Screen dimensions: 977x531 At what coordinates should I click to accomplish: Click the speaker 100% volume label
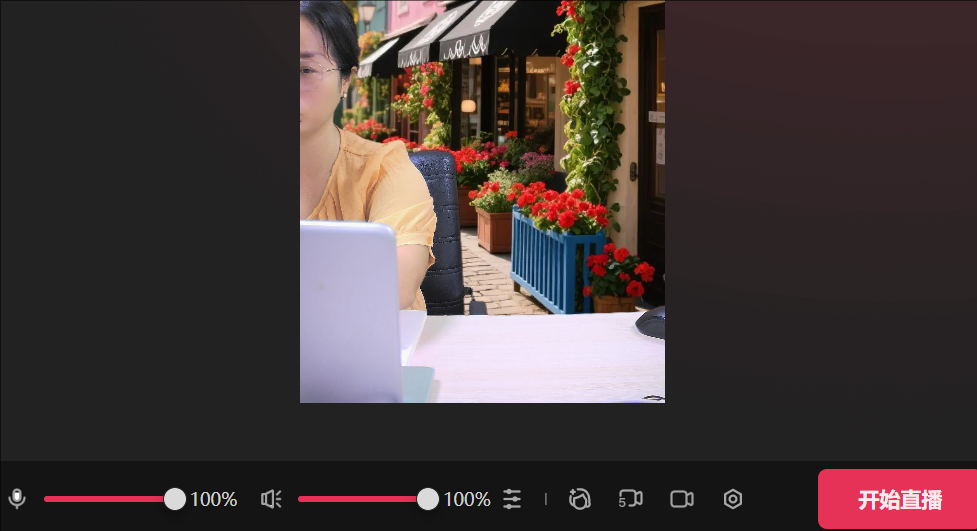click(x=467, y=499)
